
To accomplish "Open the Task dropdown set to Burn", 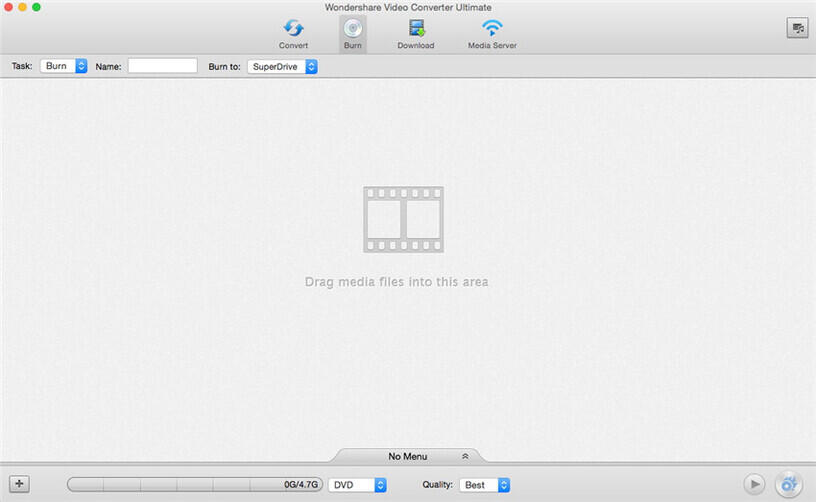I will 63,66.
